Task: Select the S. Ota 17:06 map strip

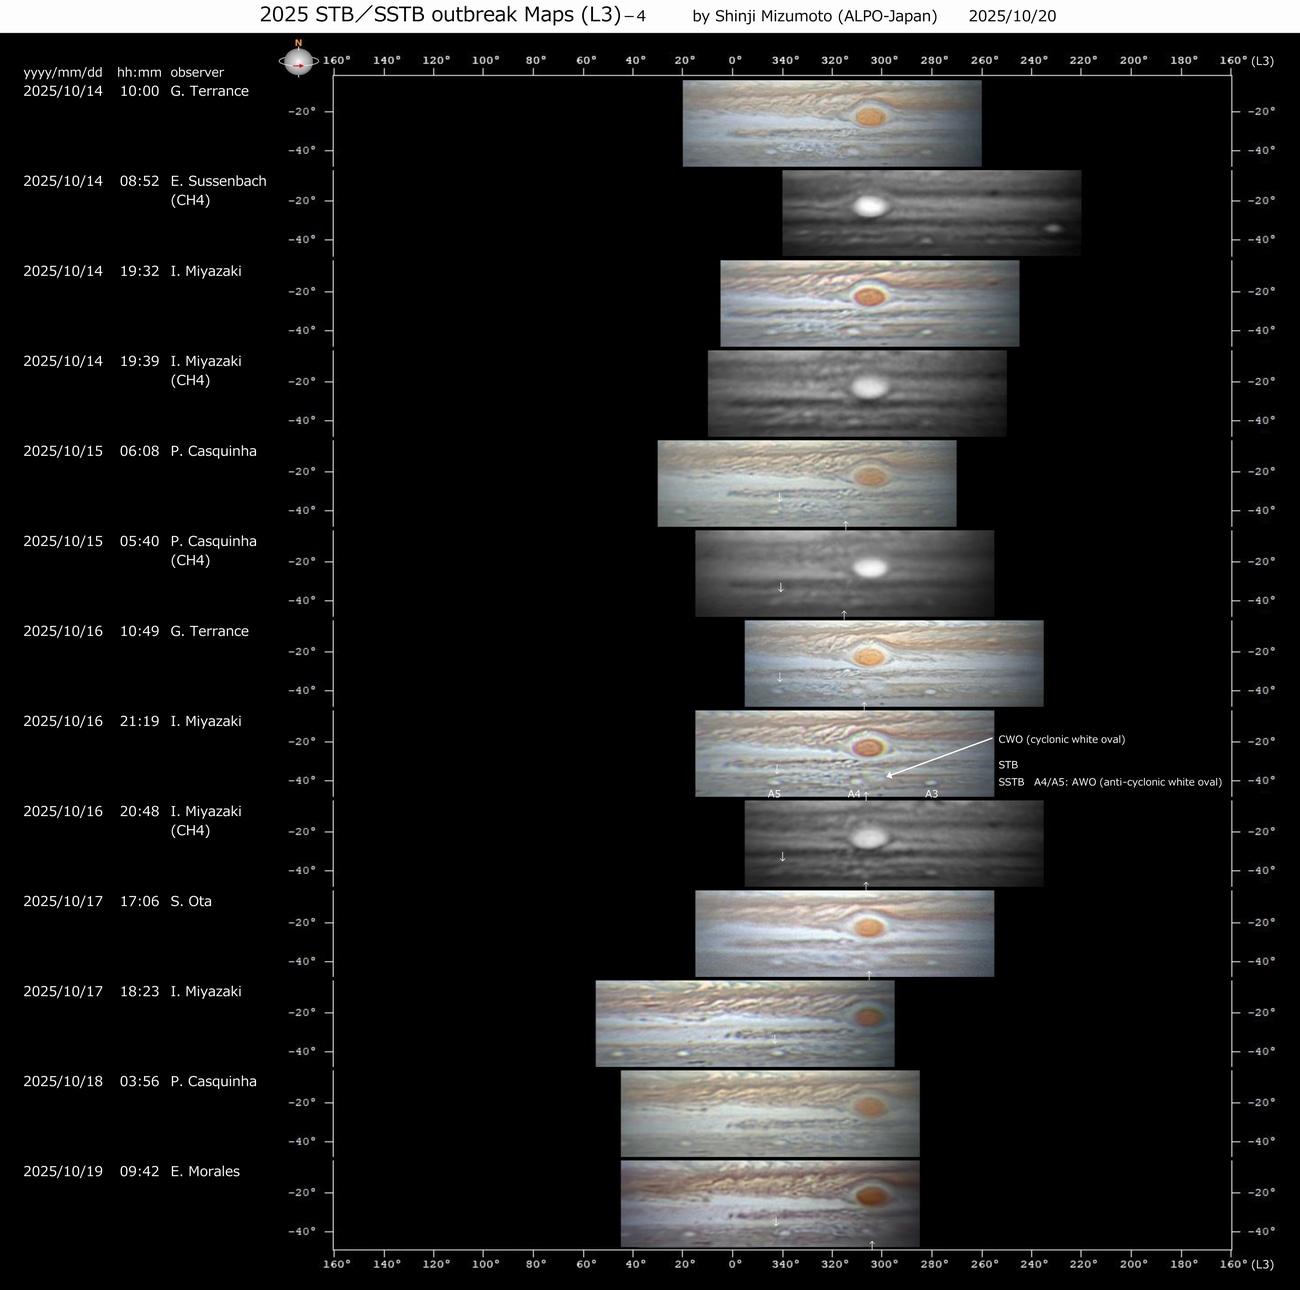Action: click(844, 933)
